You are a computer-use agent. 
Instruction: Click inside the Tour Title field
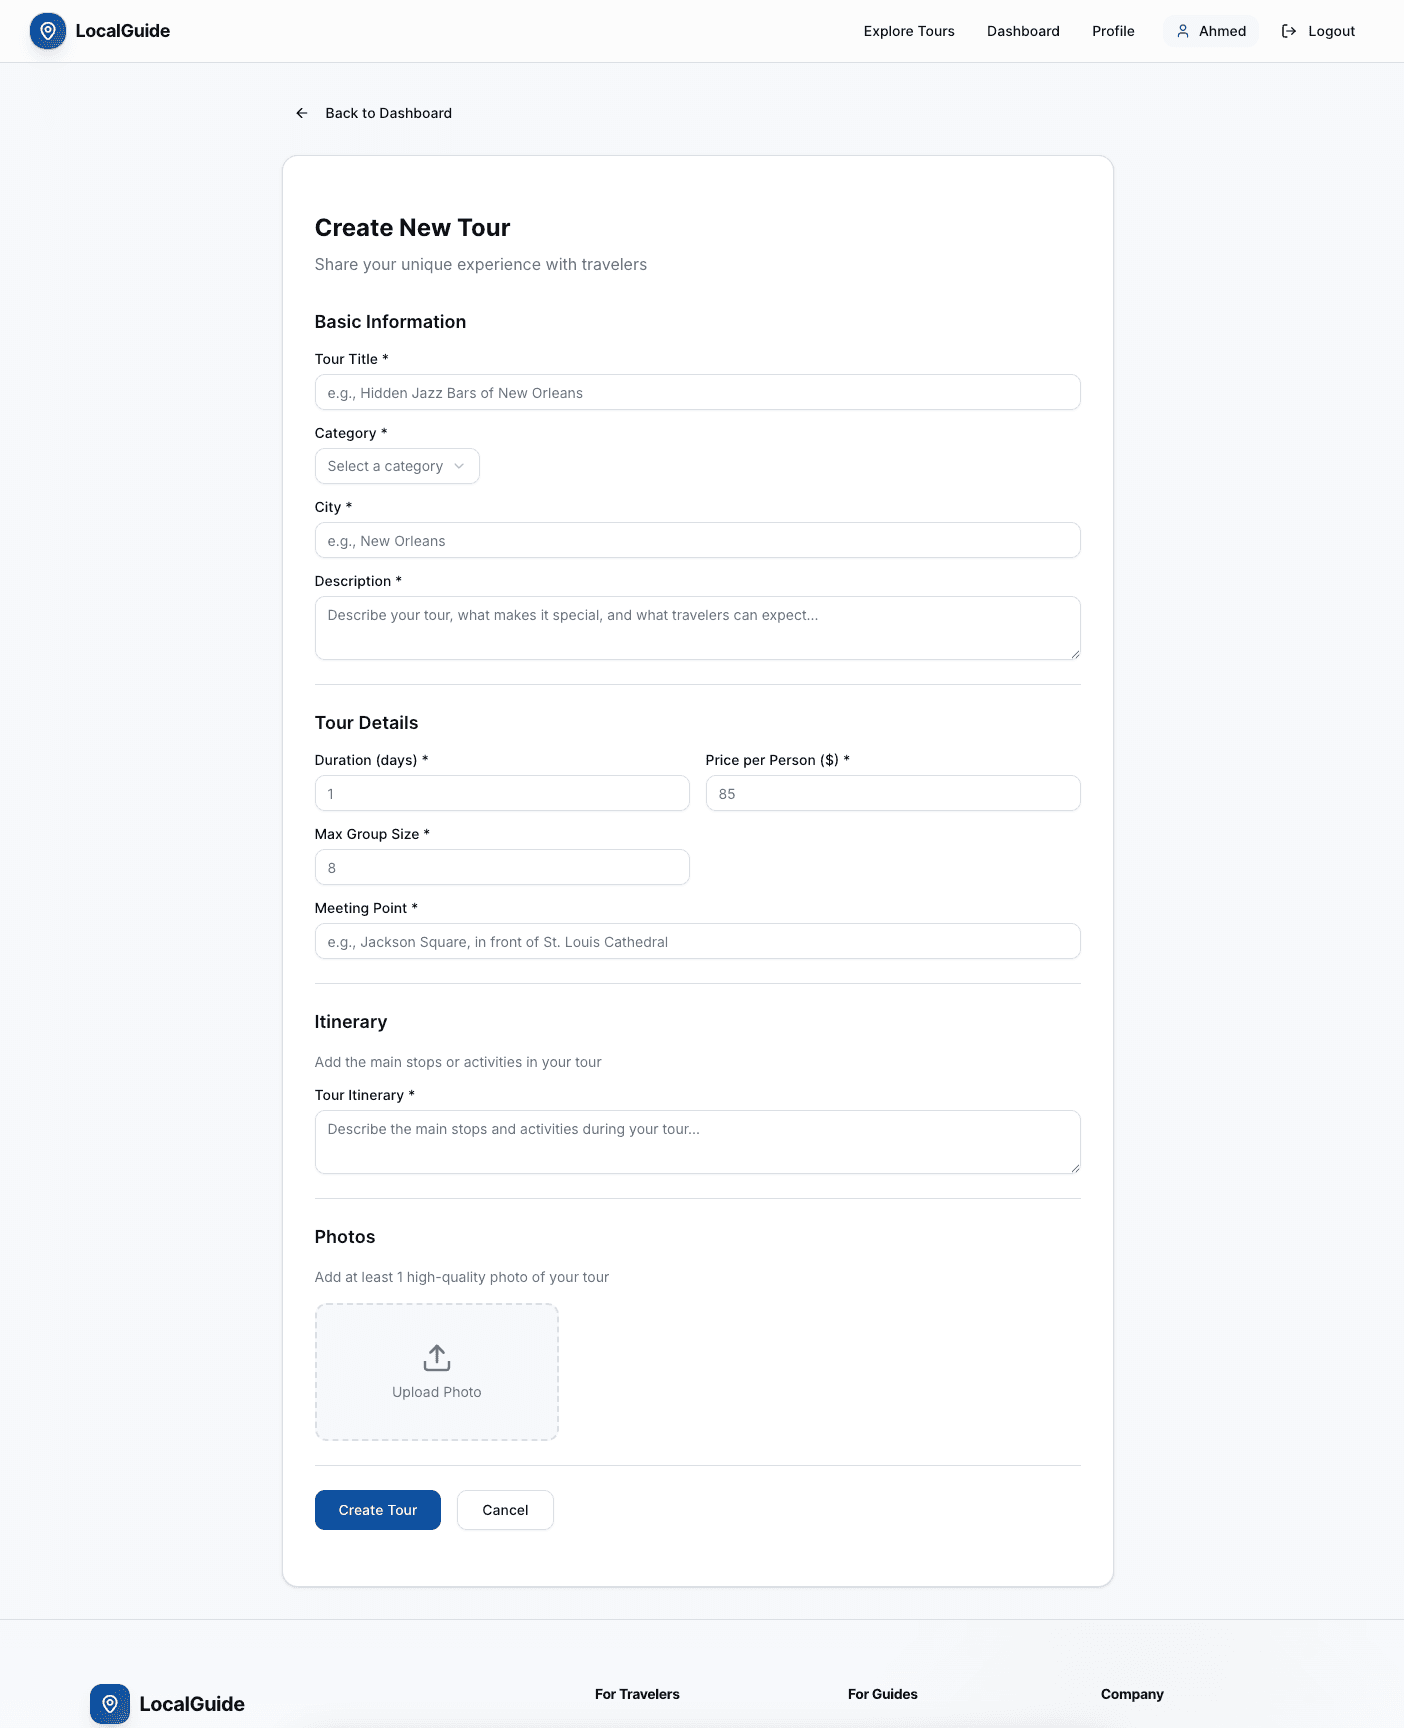(x=697, y=392)
